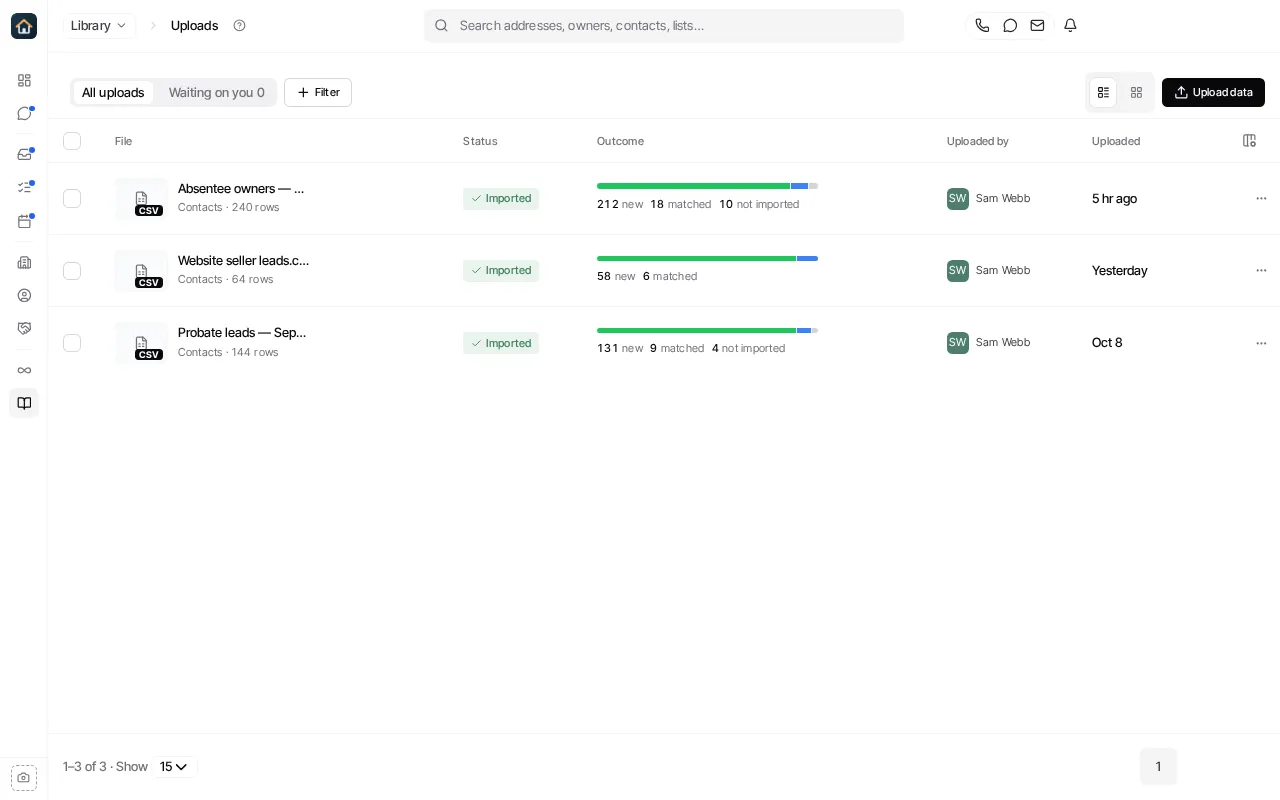Viewport: 1280px width, 800px height.
Task: Select the Waiting on you tab
Action: (x=217, y=92)
